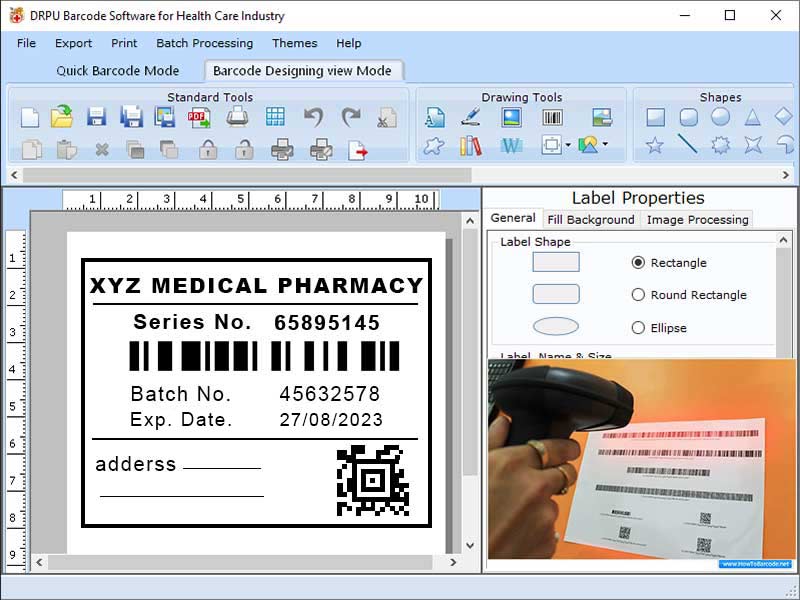Choose Round Rectangle label shape
The height and width of the screenshot is (600, 800).
point(640,295)
